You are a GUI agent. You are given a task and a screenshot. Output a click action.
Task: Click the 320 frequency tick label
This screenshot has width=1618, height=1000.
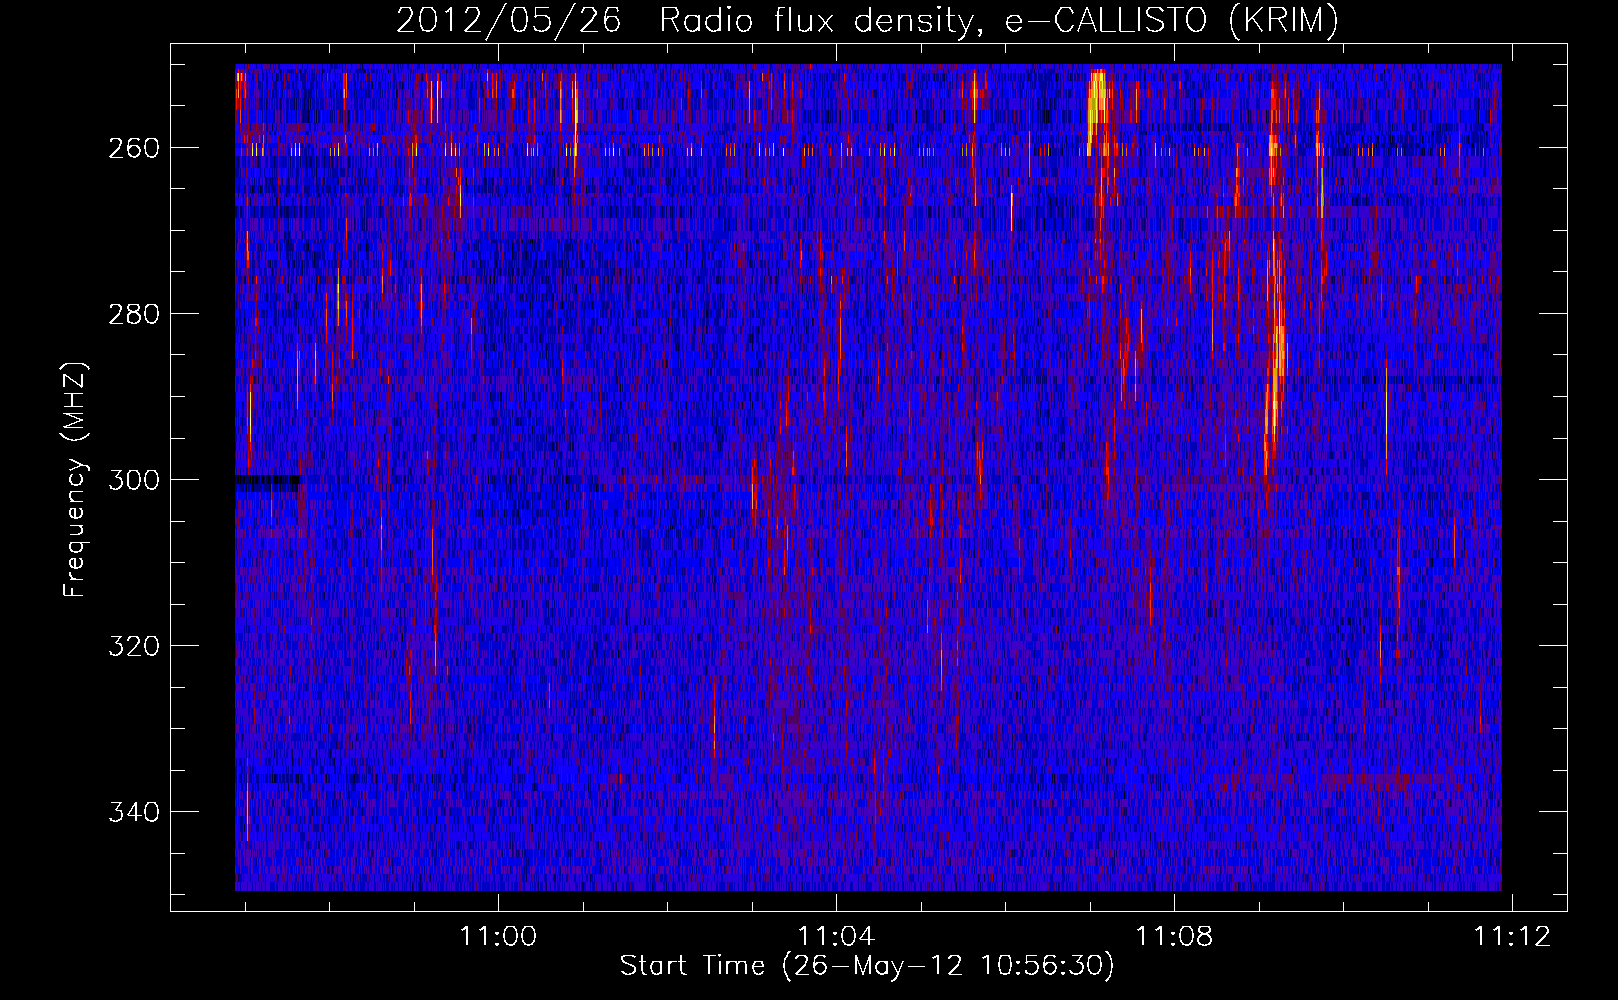(x=134, y=646)
